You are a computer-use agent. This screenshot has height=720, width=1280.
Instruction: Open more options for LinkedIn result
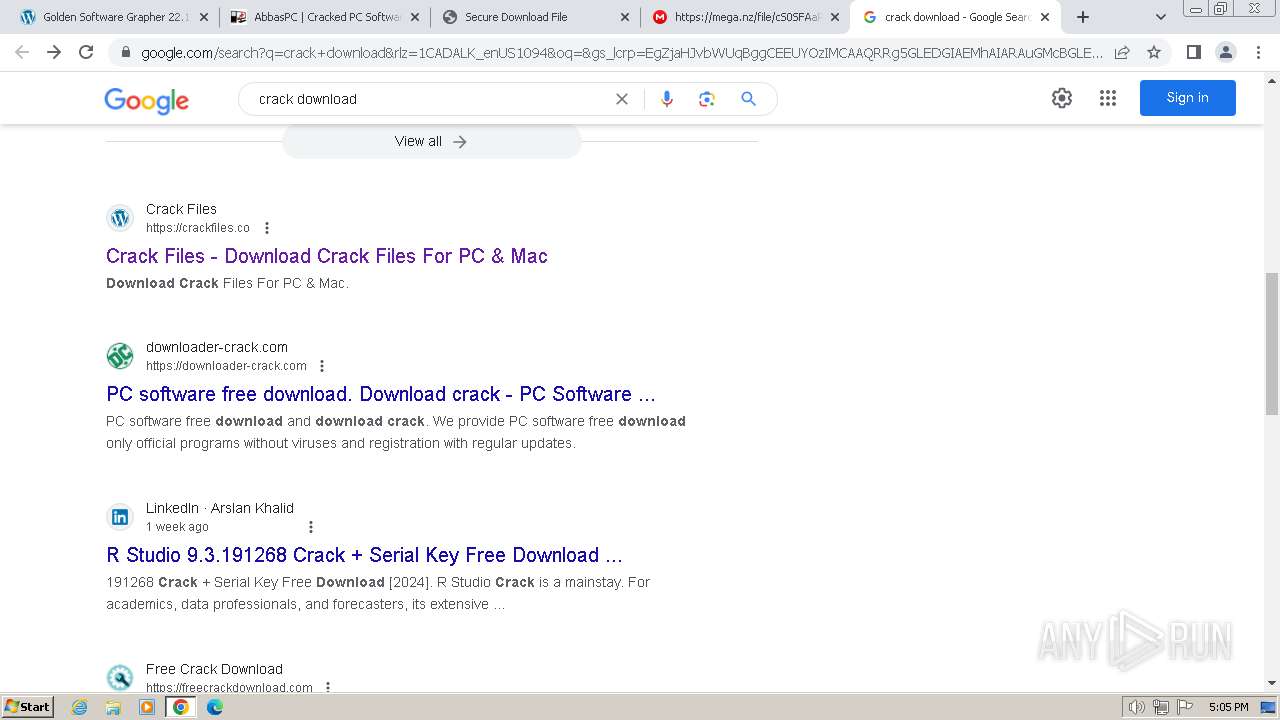pos(311,527)
